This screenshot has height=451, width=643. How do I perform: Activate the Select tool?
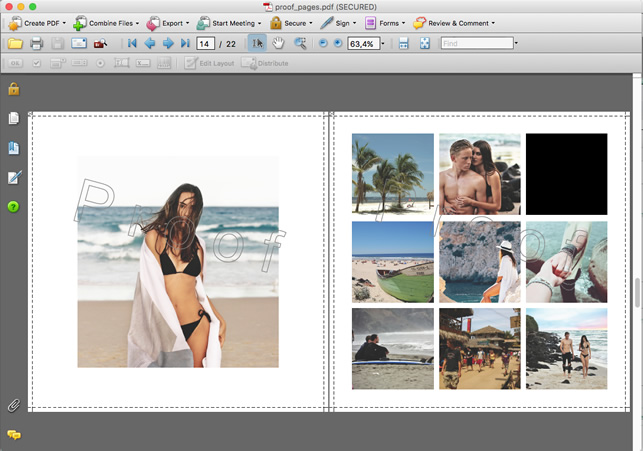pyautogui.click(x=257, y=43)
